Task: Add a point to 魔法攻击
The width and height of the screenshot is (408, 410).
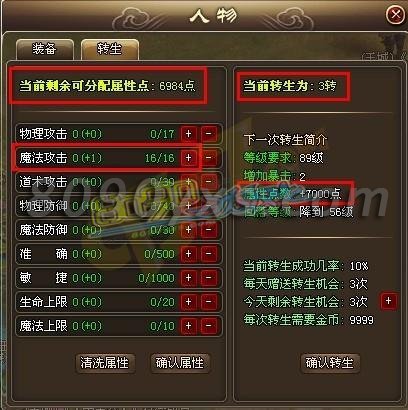Action: [189, 158]
